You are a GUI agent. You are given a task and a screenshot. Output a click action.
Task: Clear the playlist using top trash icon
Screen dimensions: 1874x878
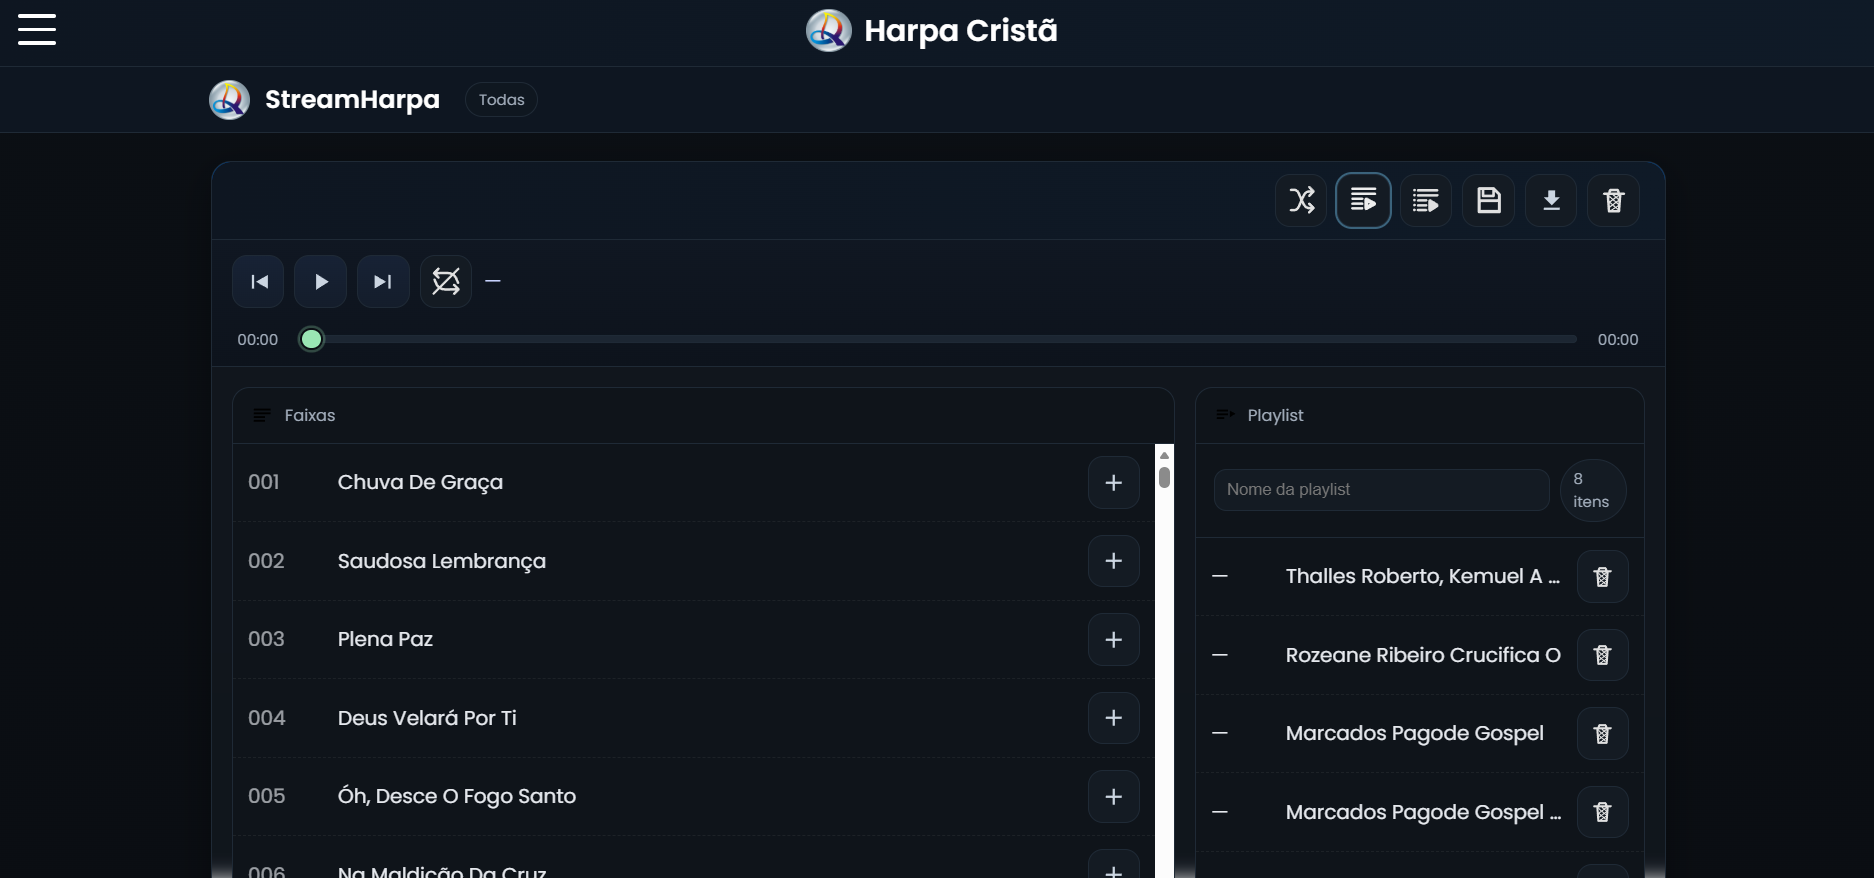coord(1613,200)
